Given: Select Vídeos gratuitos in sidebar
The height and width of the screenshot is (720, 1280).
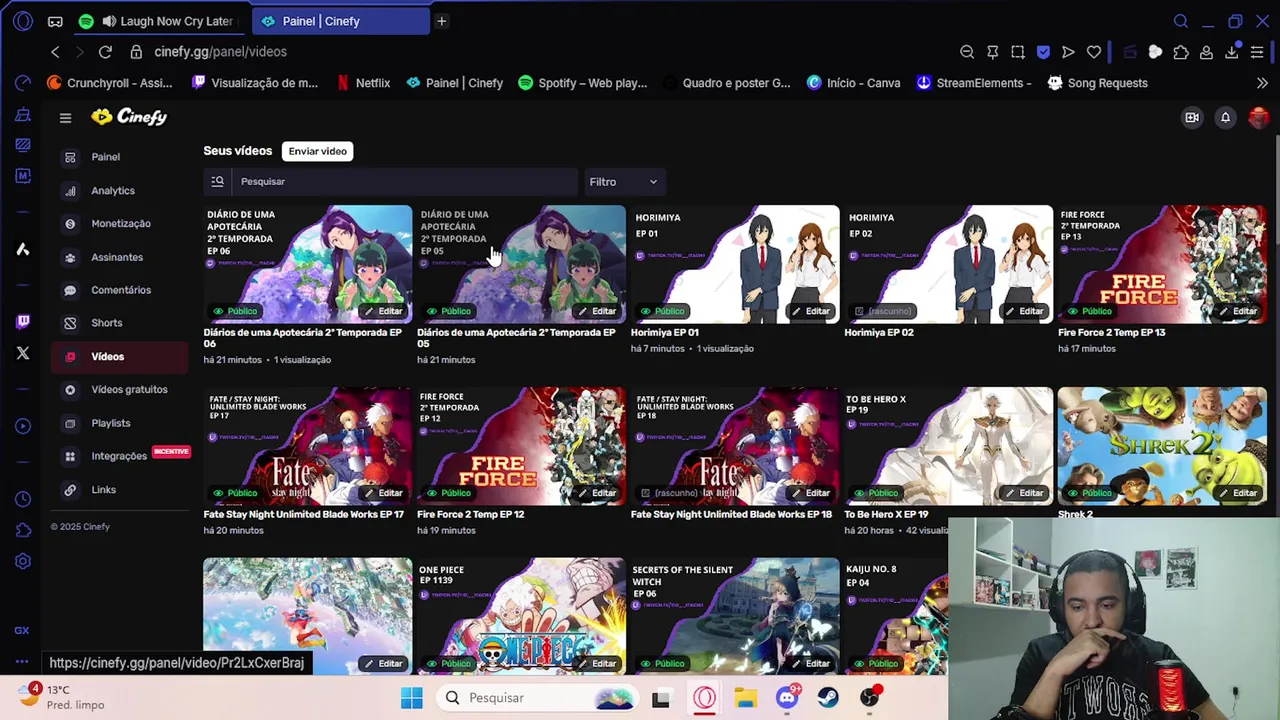Looking at the screenshot, I should point(119,390).
